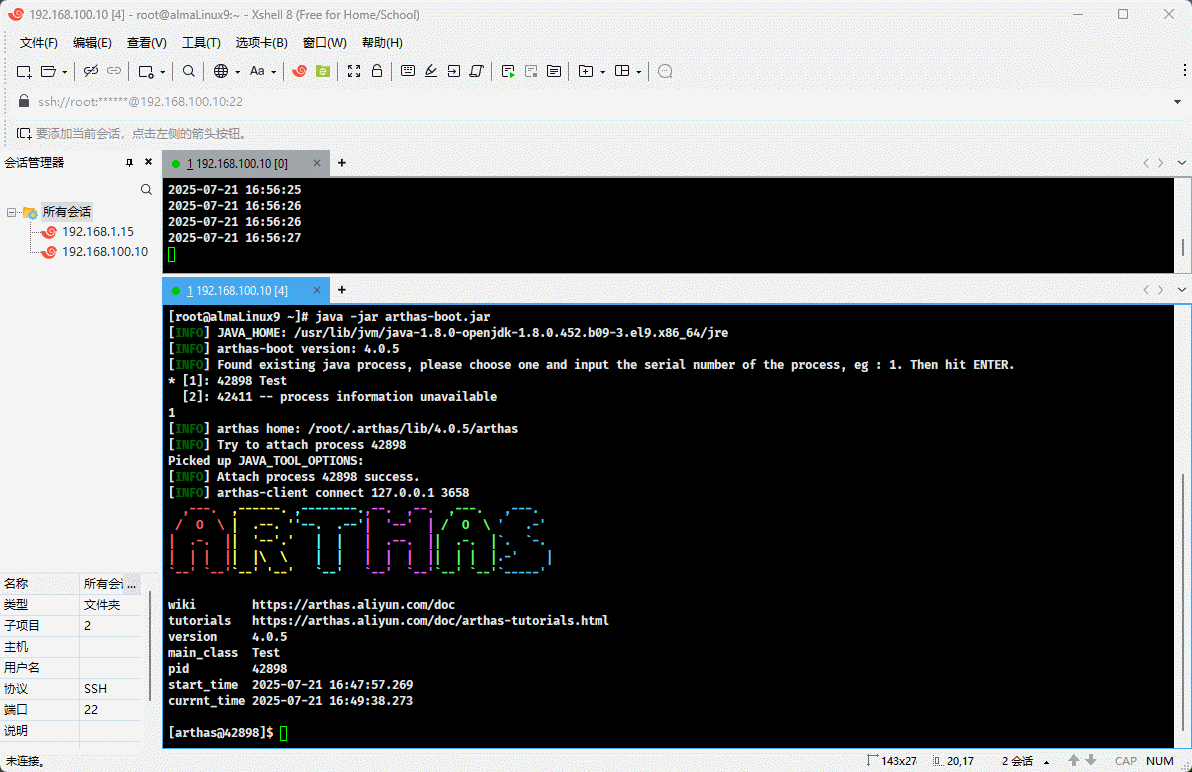Select the 所有会话 folder
The height and width of the screenshot is (772, 1192).
click(x=66, y=211)
